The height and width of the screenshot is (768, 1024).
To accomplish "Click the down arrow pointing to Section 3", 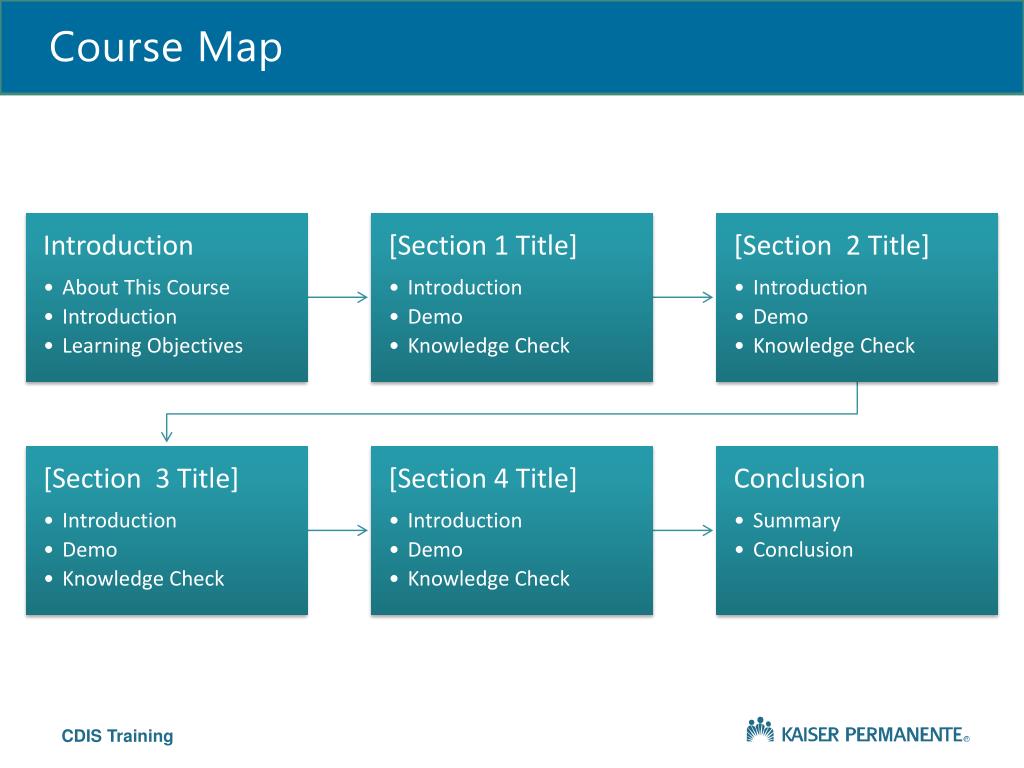I will (167, 428).
